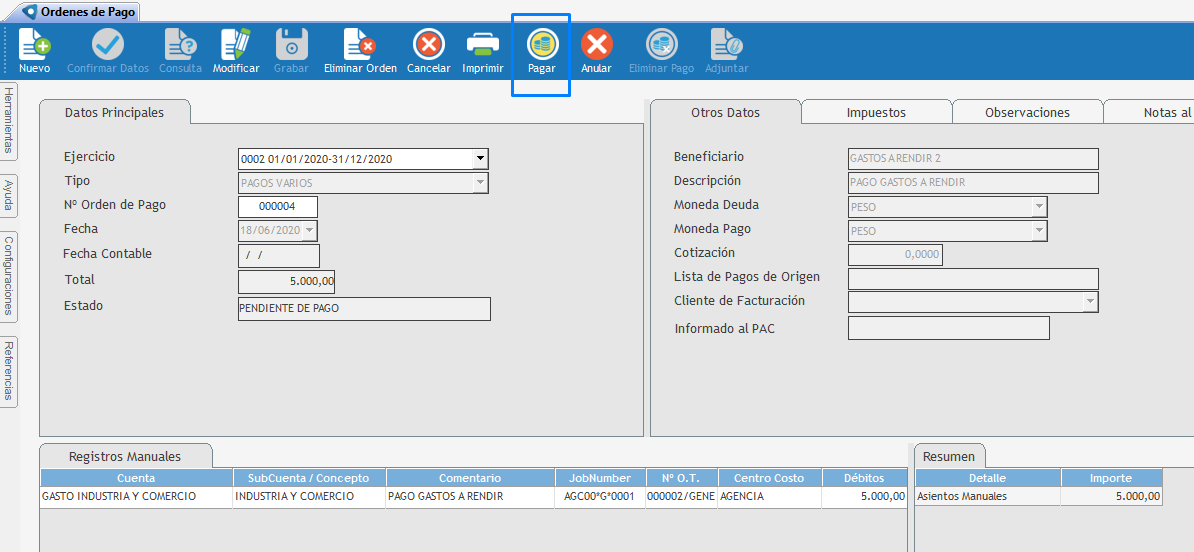The height and width of the screenshot is (552, 1194).
Task: Click the Pagar payment icon
Action: 541,46
